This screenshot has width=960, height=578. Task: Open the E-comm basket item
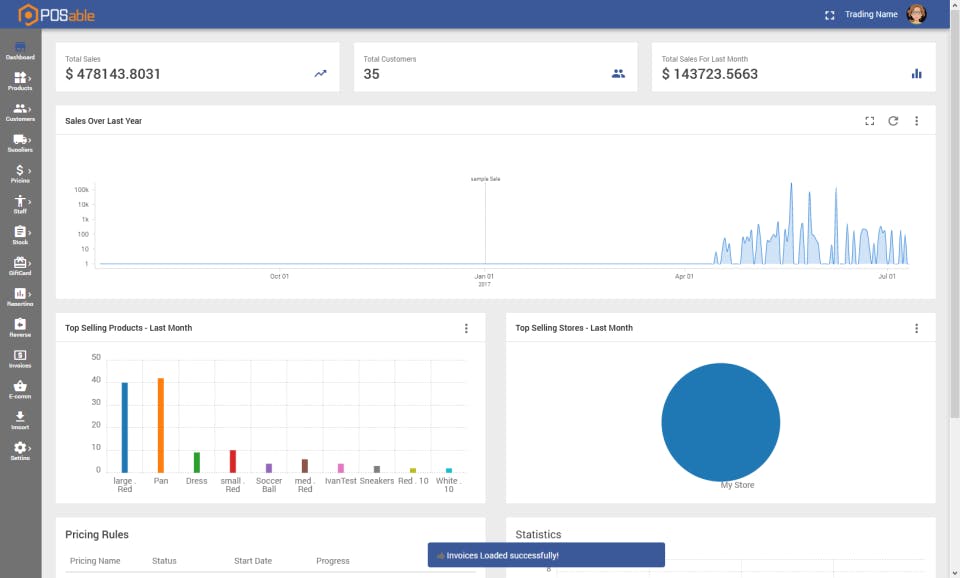20,389
